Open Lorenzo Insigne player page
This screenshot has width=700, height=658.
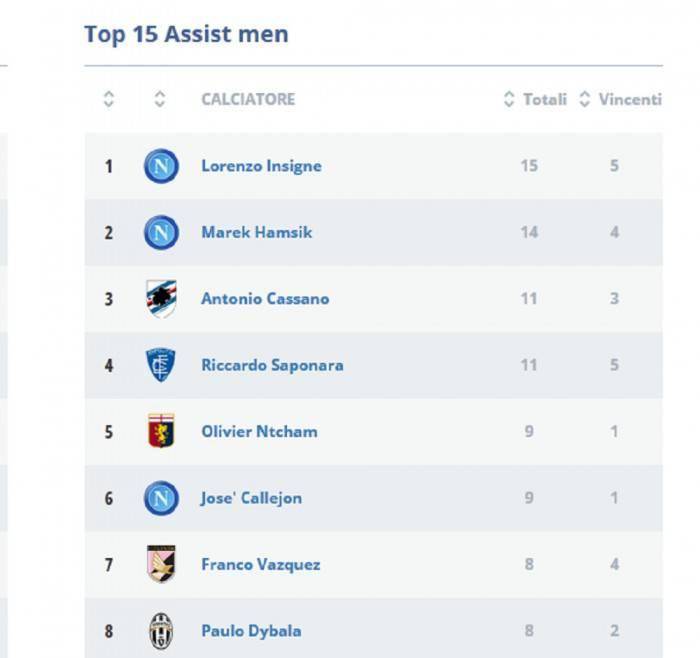point(261,166)
